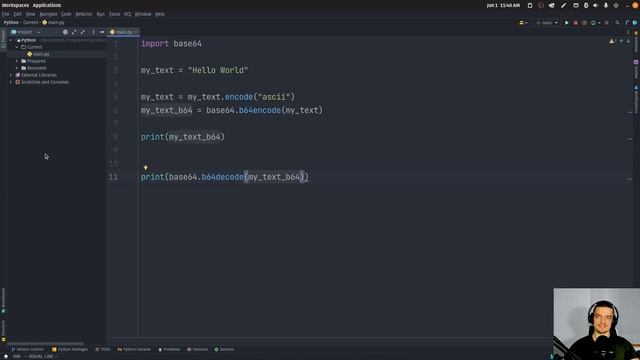
Task: Open the Code menu
Action: (x=66, y=14)
